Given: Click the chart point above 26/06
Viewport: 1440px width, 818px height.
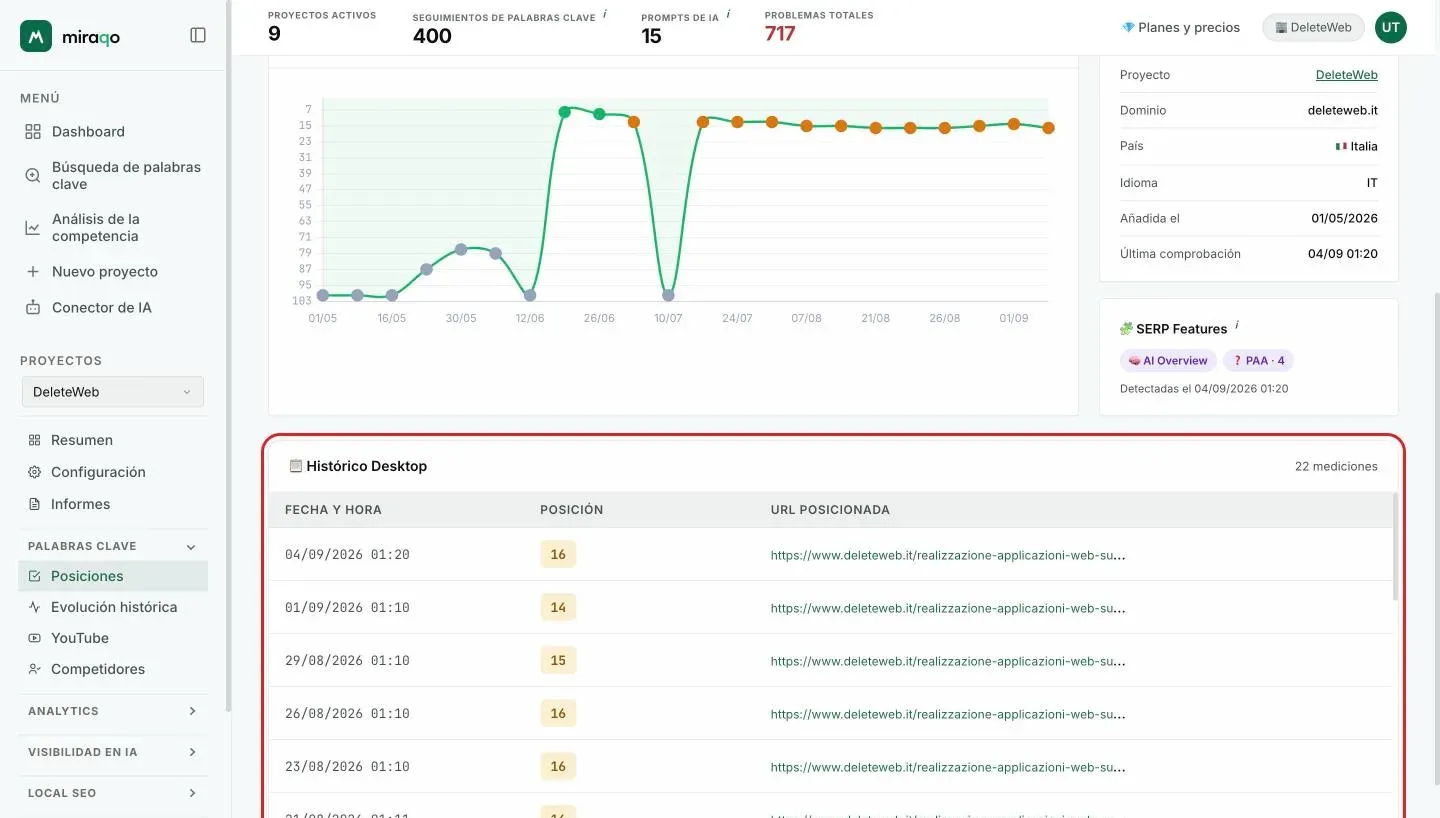Looking at the screenshot, I should coord(599,114).
